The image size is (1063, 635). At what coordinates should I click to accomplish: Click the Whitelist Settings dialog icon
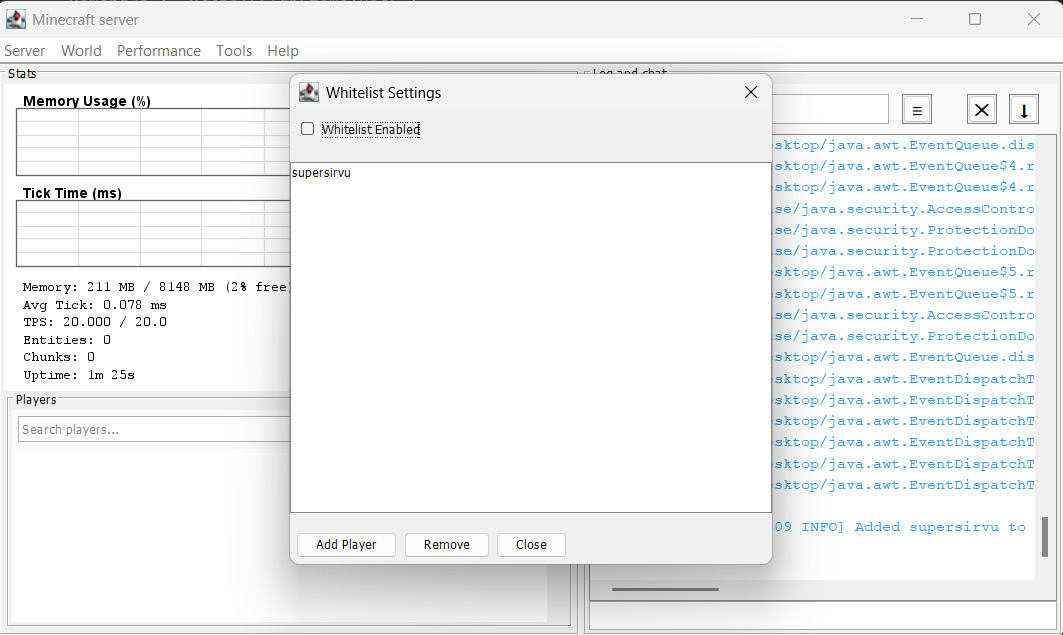point(308,92)
